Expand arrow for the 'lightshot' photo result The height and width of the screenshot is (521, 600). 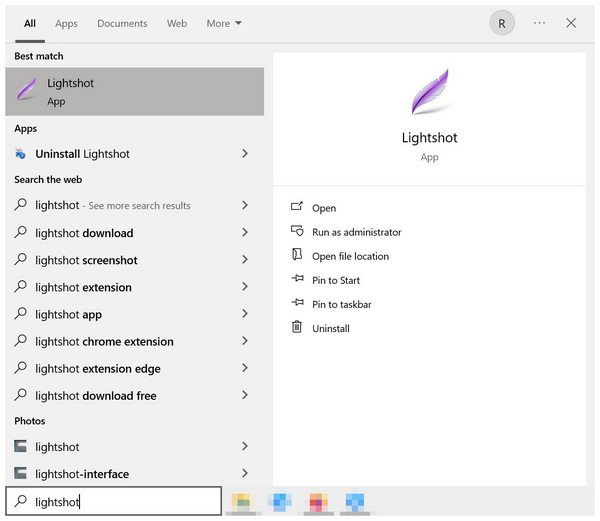pos(245,446)
